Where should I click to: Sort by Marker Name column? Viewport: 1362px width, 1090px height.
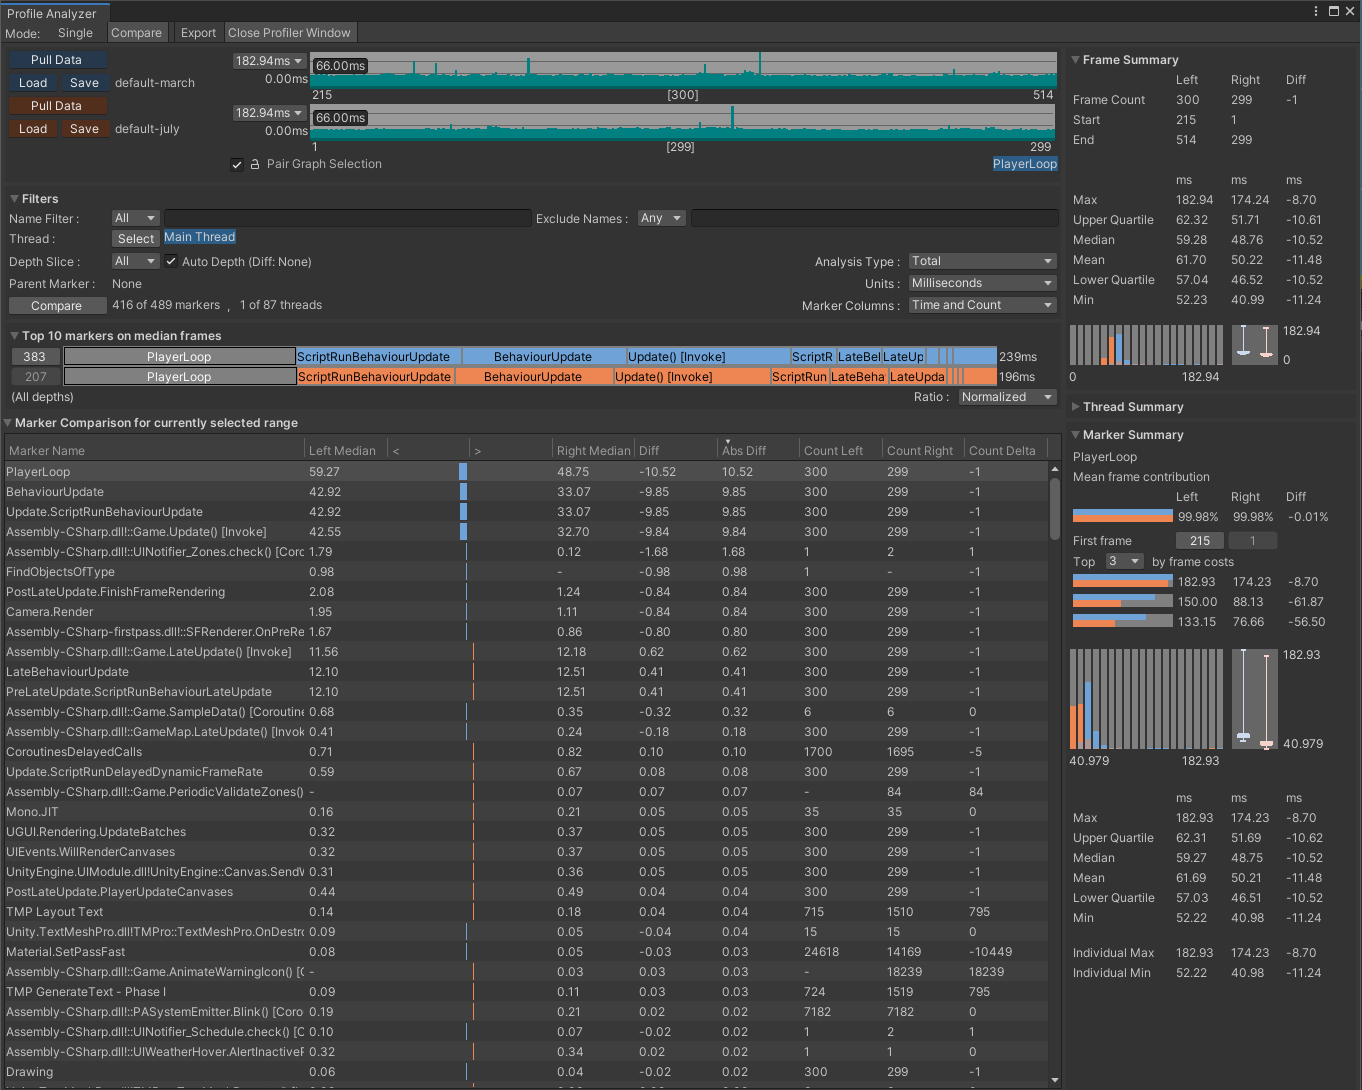(154, 451)
